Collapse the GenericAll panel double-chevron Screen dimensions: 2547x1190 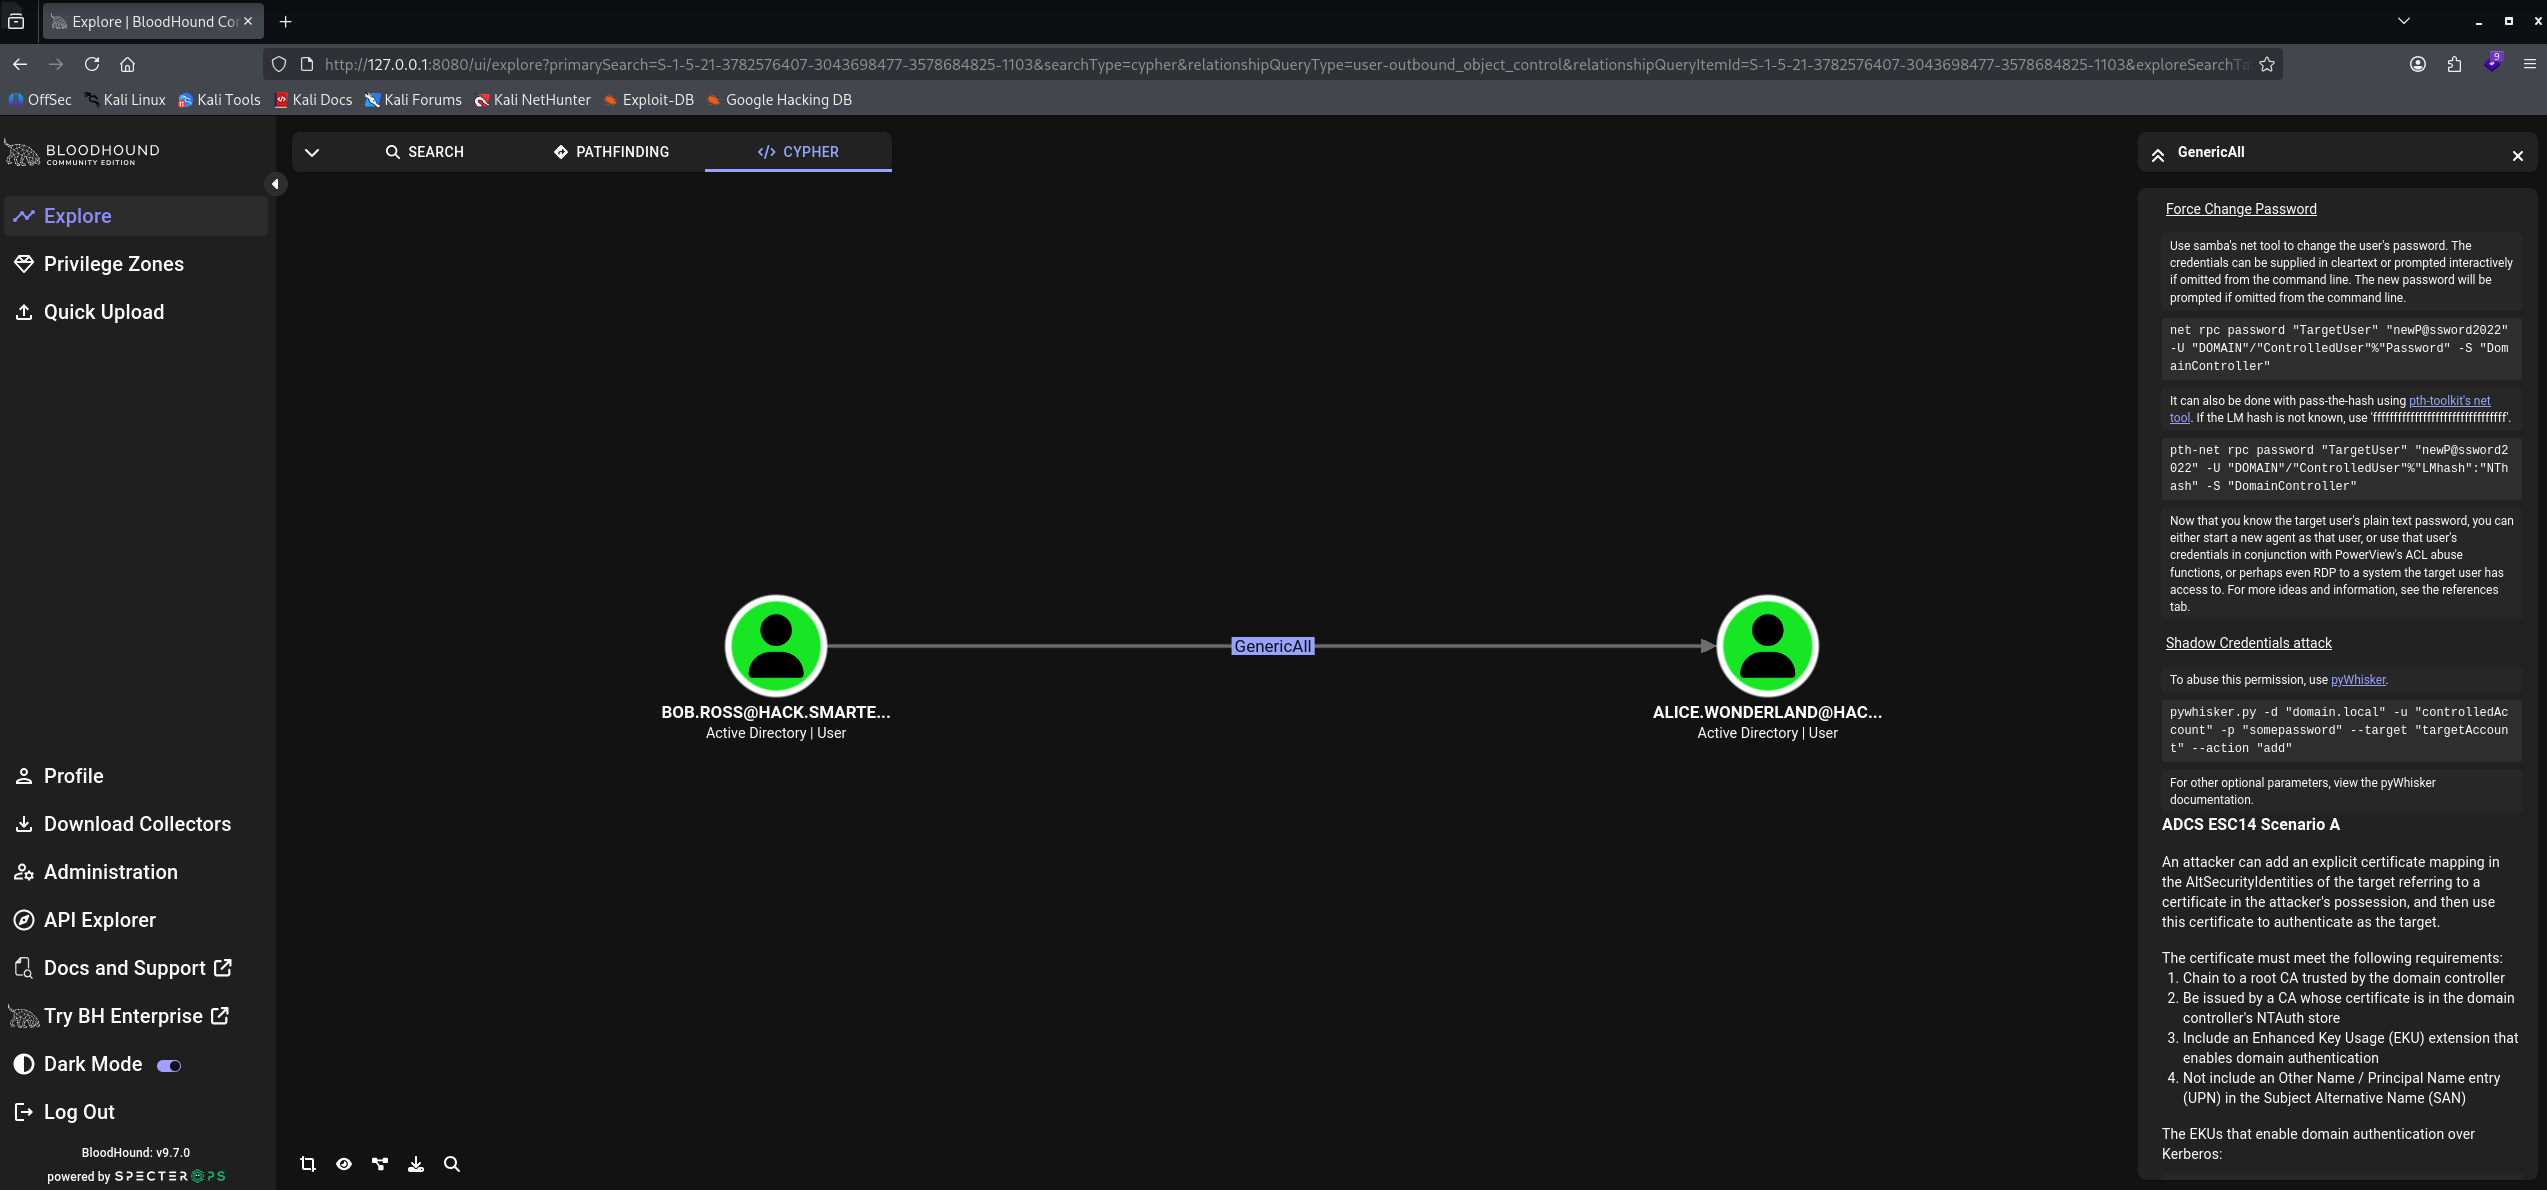click(x=2158, y=155)
